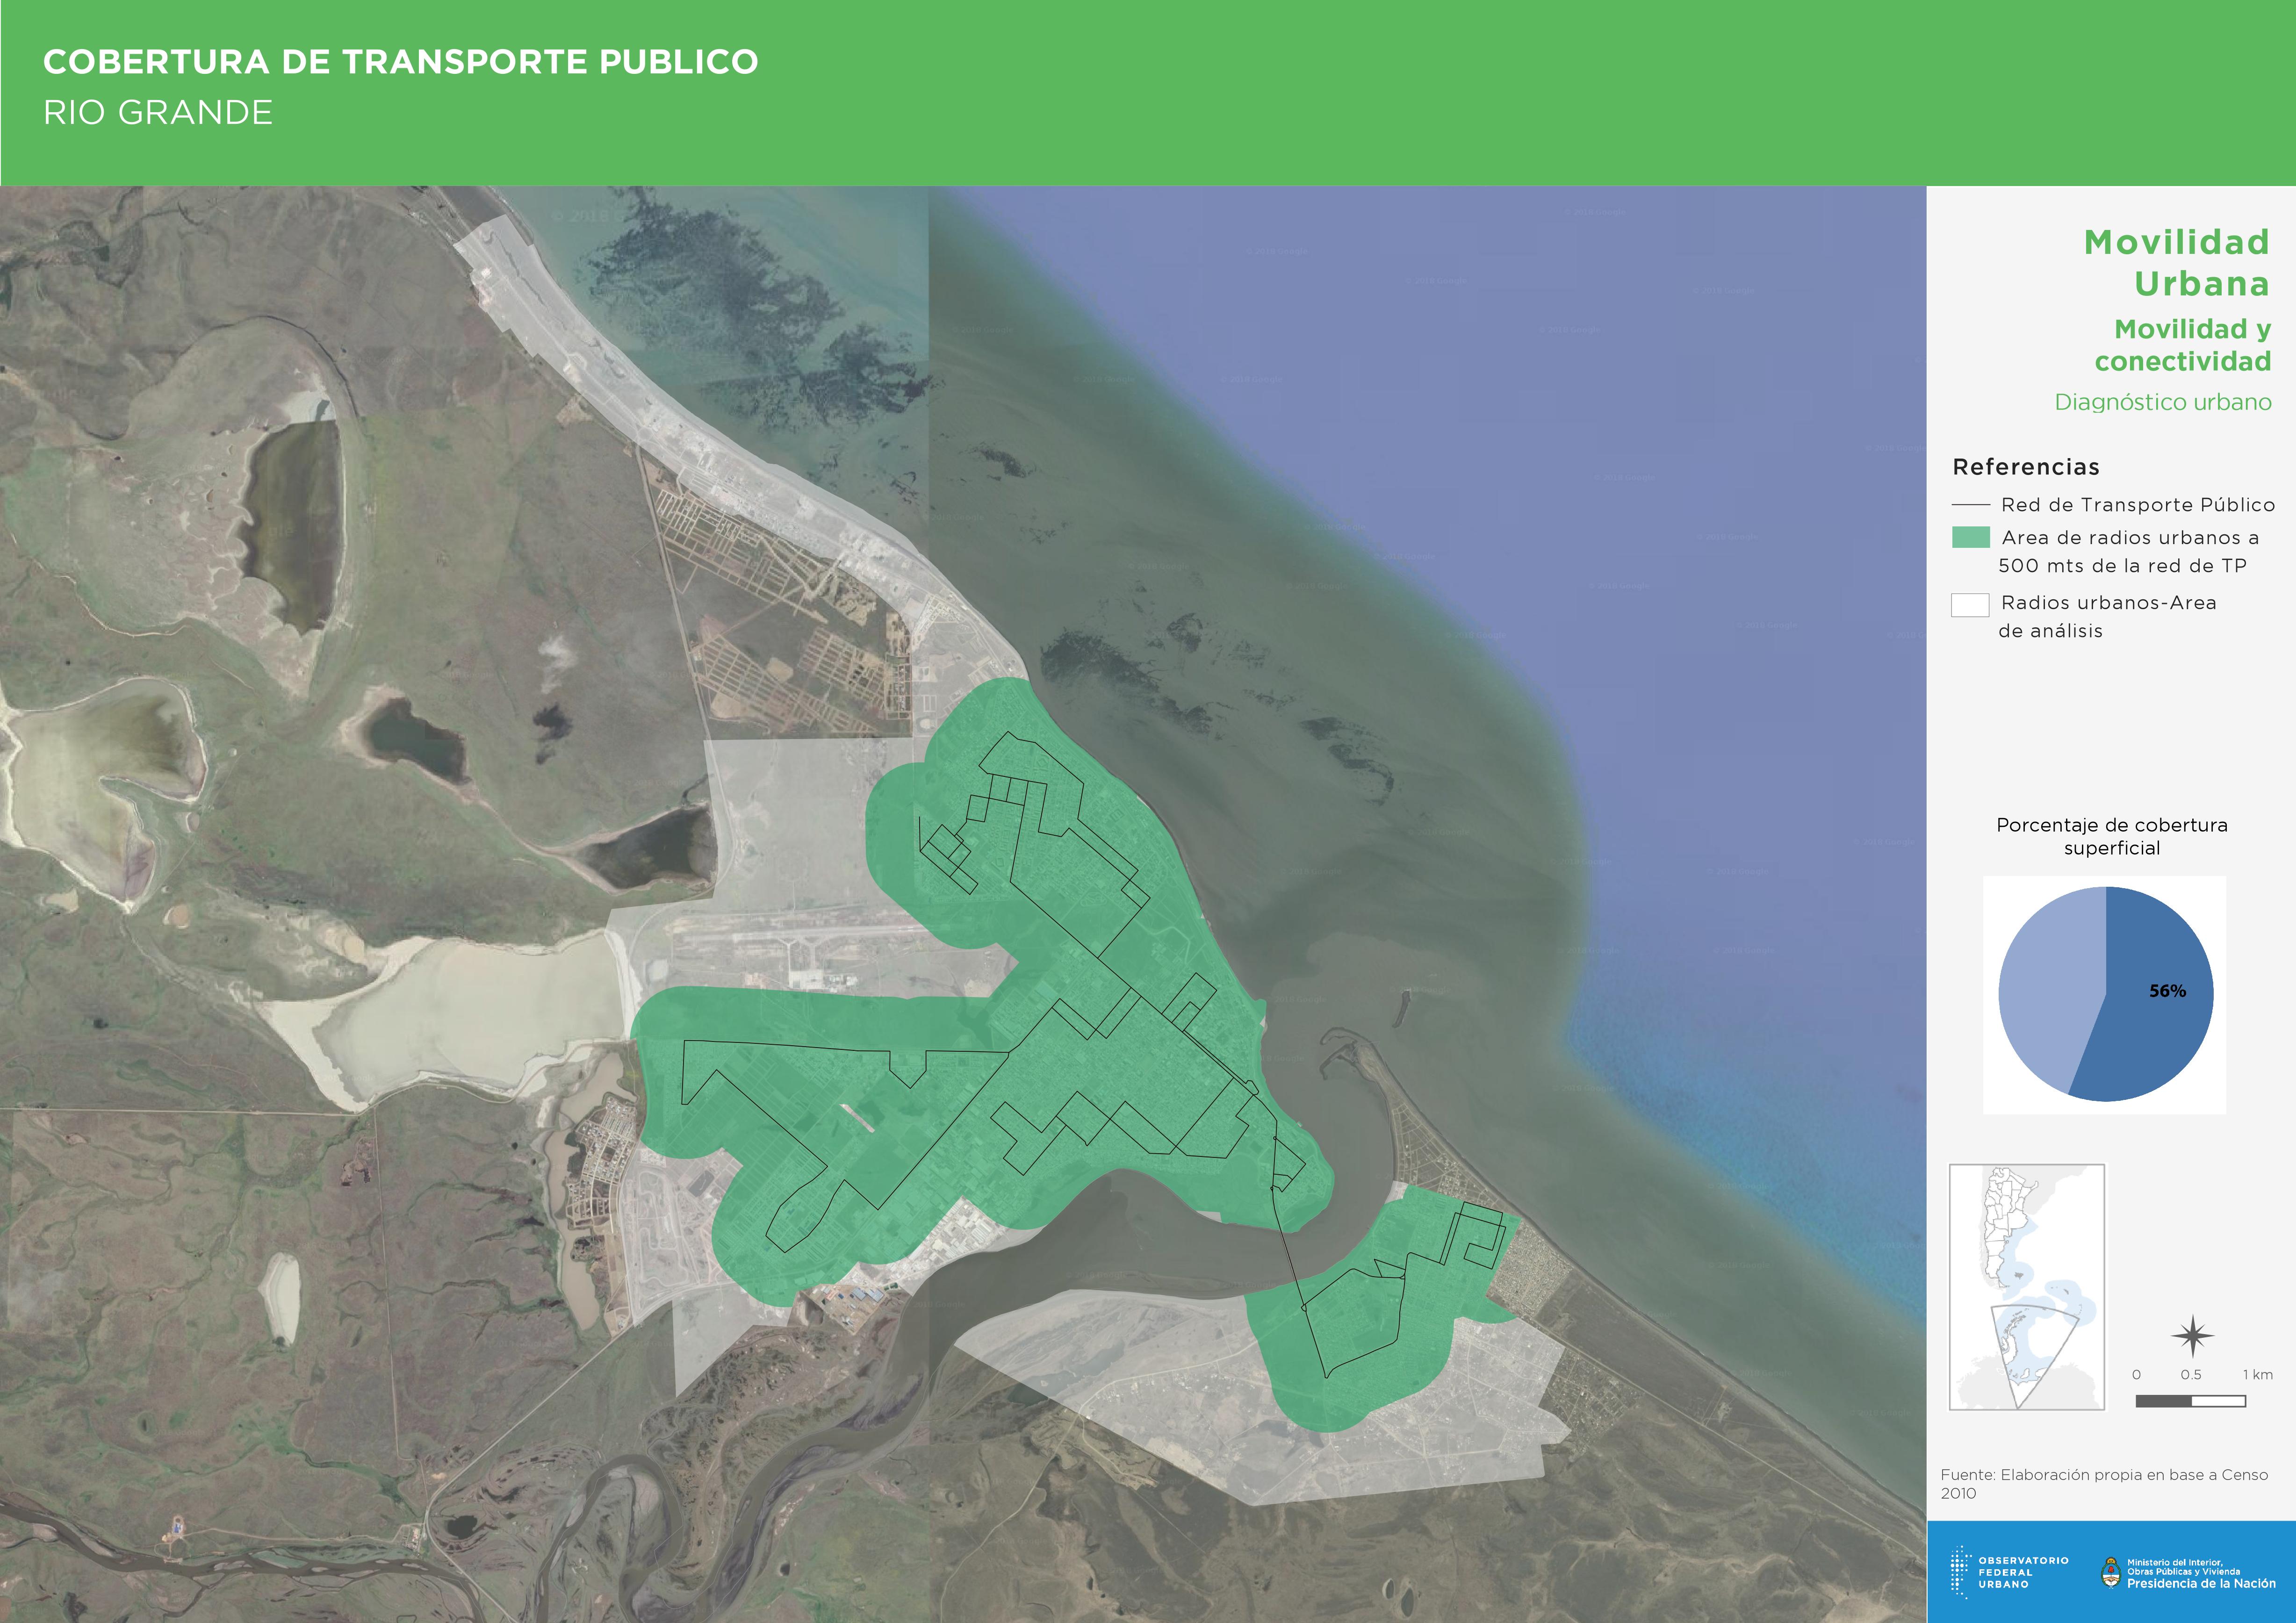Click 'Red de Transporte Público' legend text

(x=2138, y=505)
